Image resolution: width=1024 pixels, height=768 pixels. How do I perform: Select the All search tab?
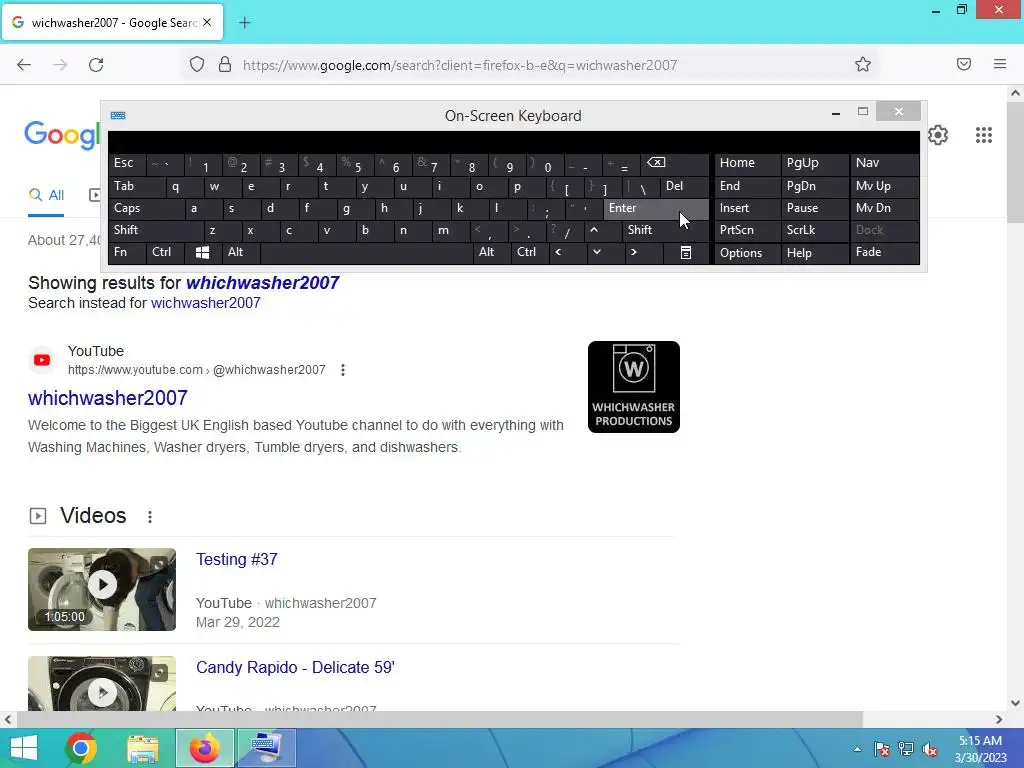pyautogui.click(x=46, y=195)
